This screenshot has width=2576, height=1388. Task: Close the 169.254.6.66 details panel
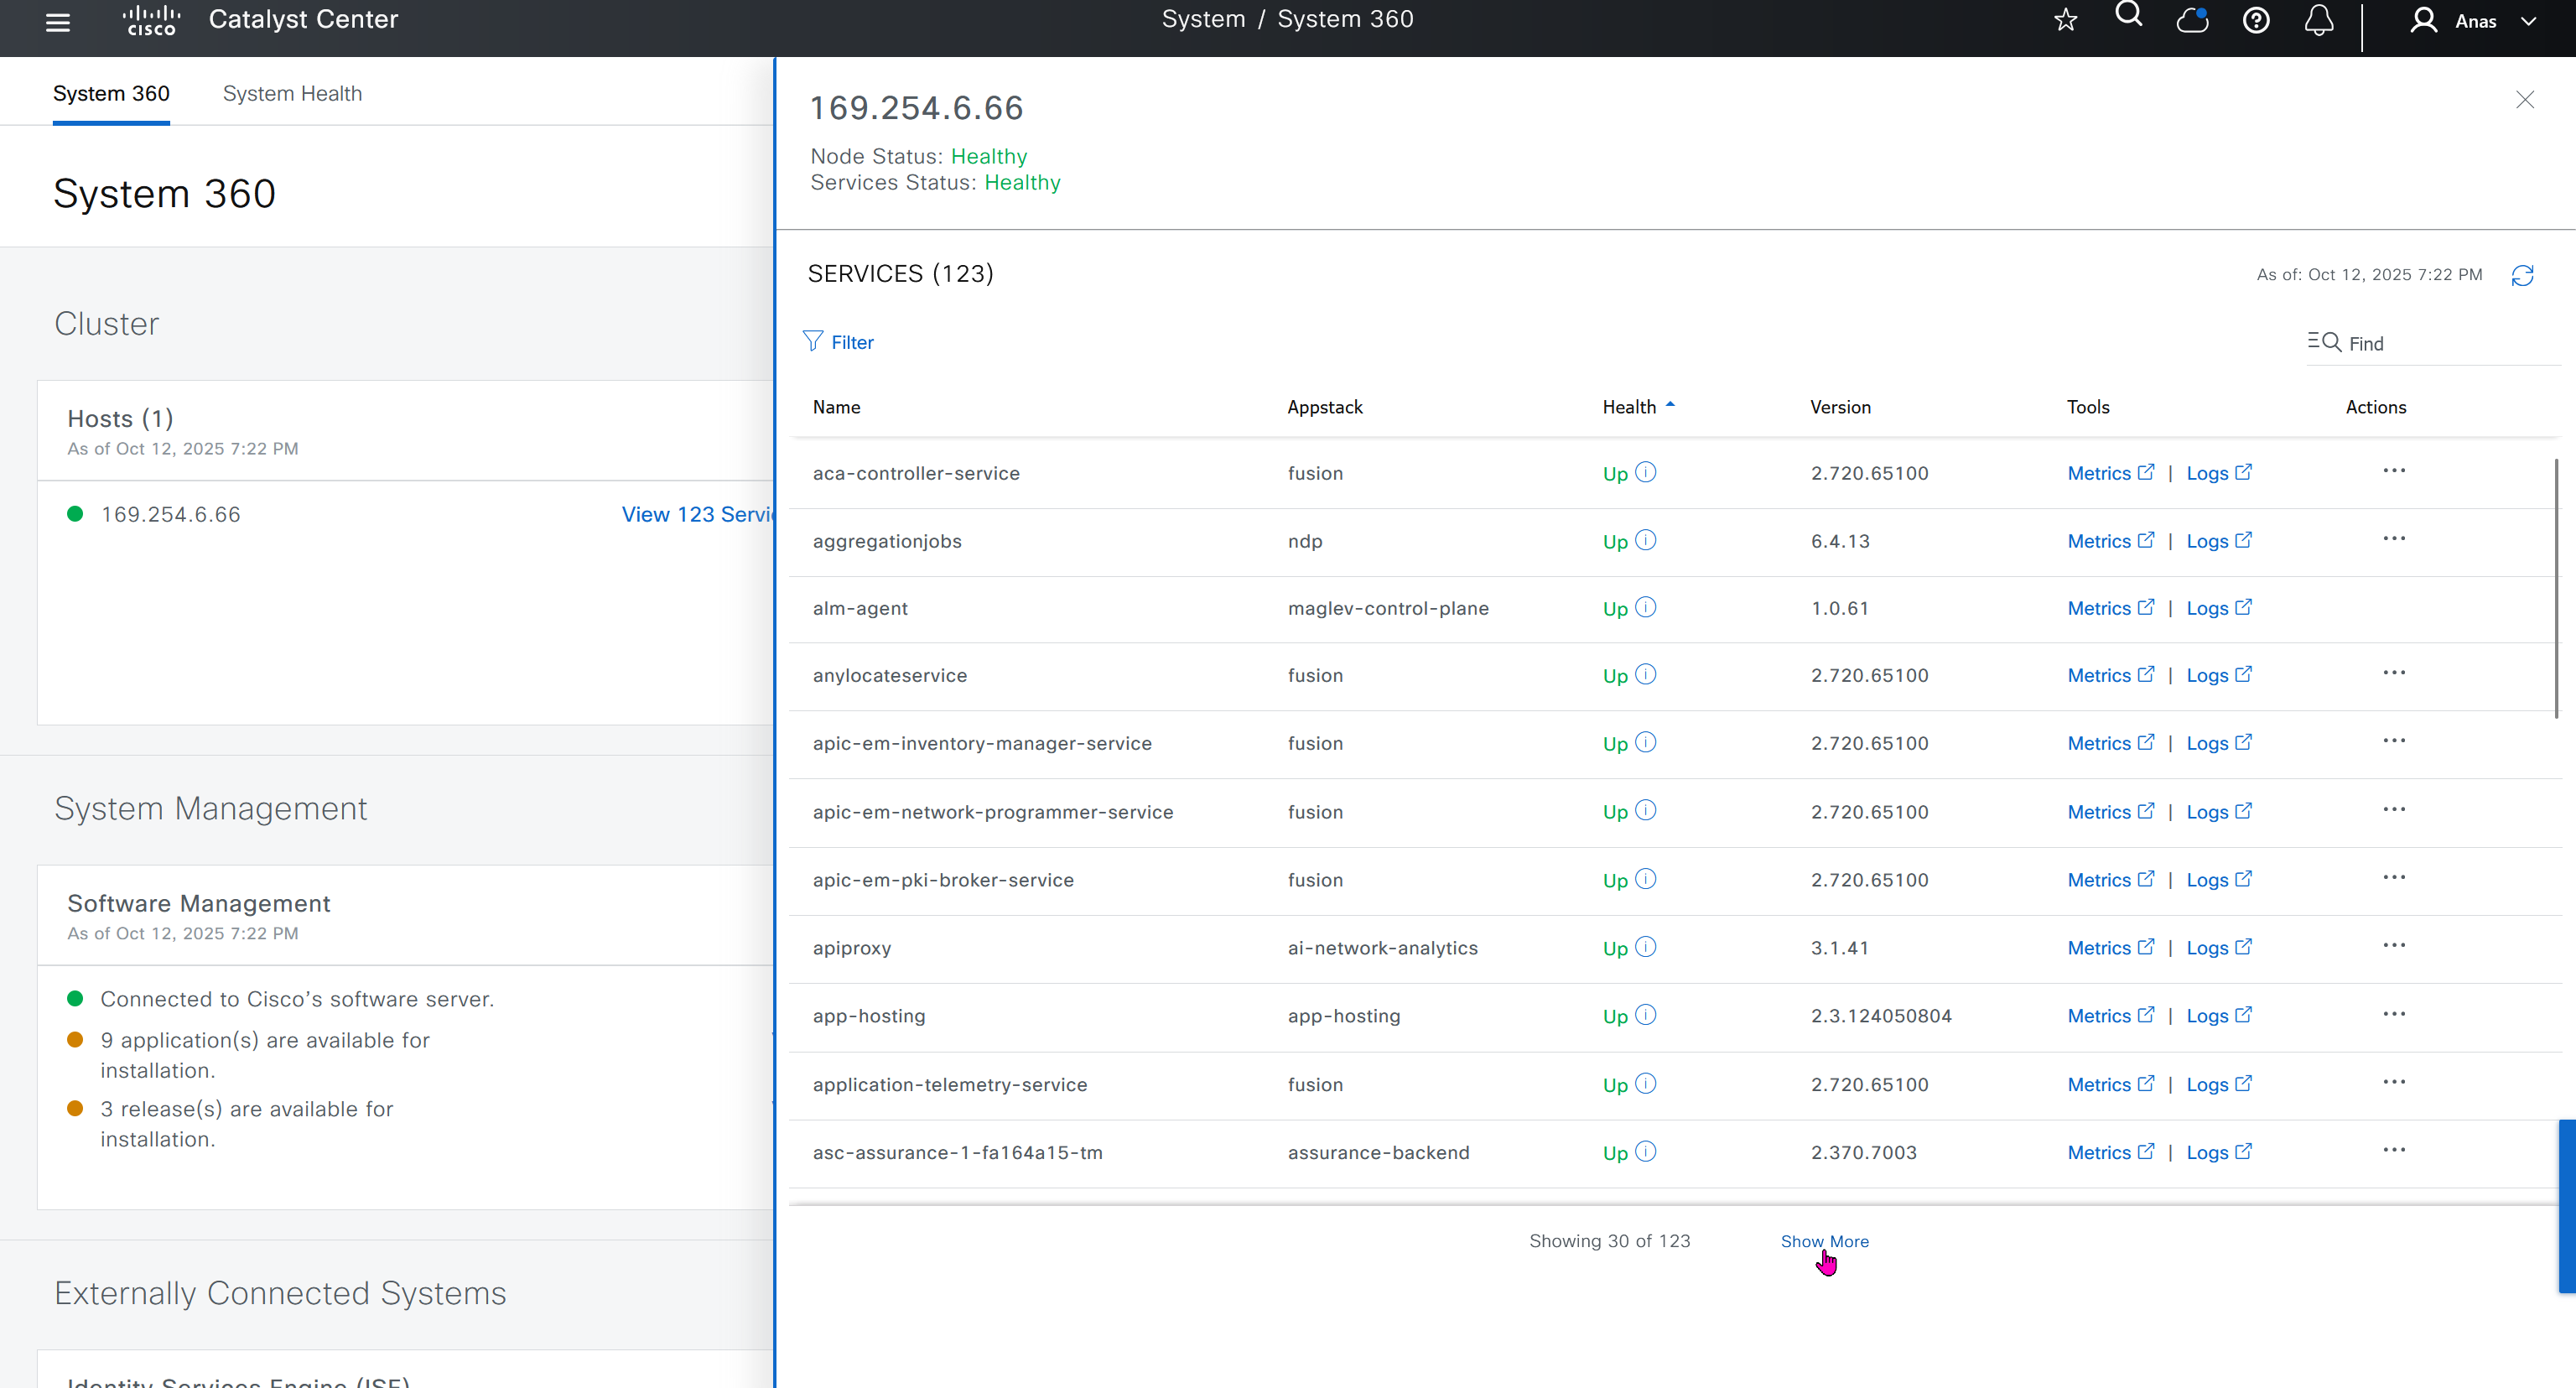2525,100
